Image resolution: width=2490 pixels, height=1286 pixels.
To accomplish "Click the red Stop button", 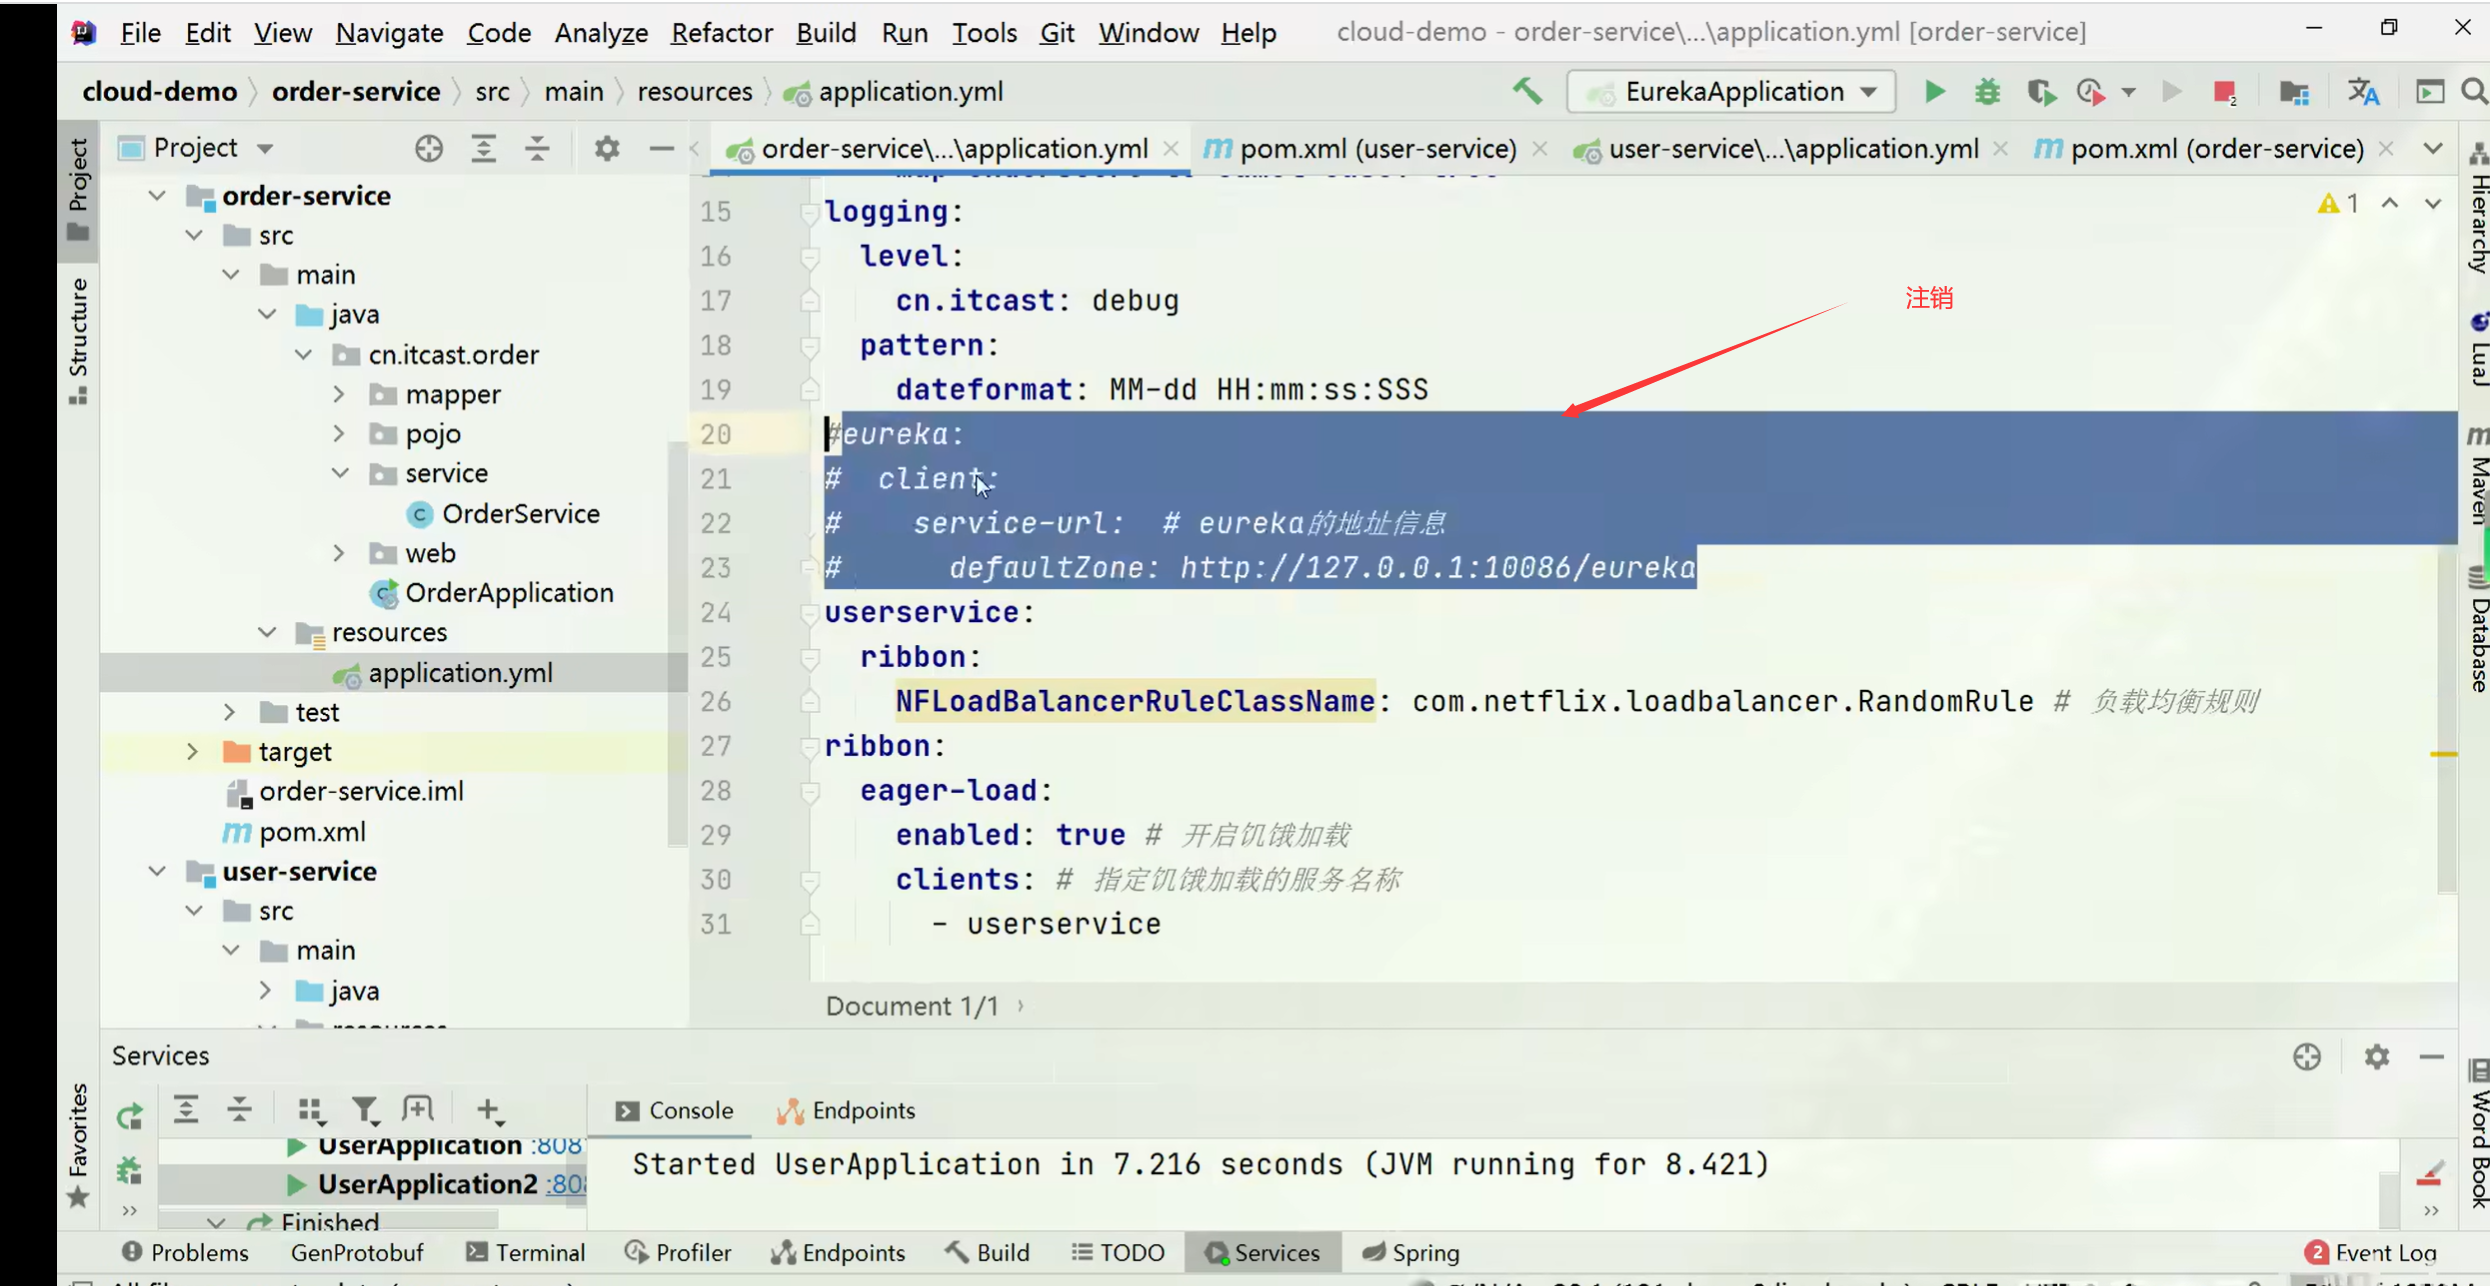I will pos(2223,92).
